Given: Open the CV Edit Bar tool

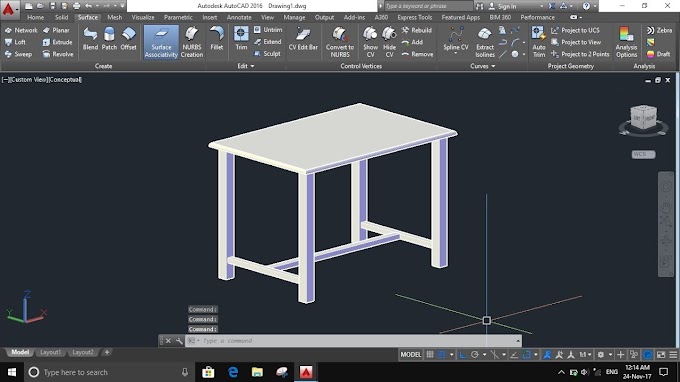Looking at the screenshot, I should tap(303, 39).
